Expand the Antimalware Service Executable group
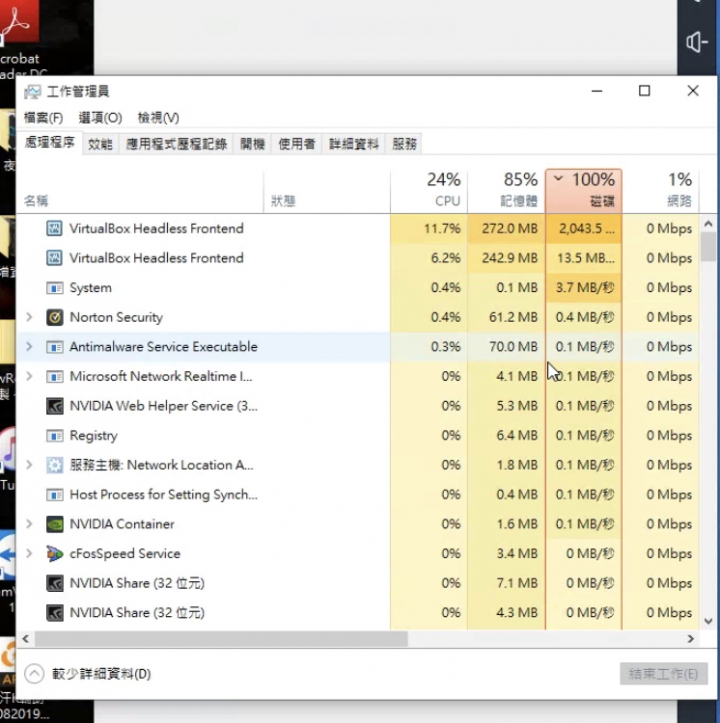The height and width of the screenshot is (723, 720). [29, 347]
